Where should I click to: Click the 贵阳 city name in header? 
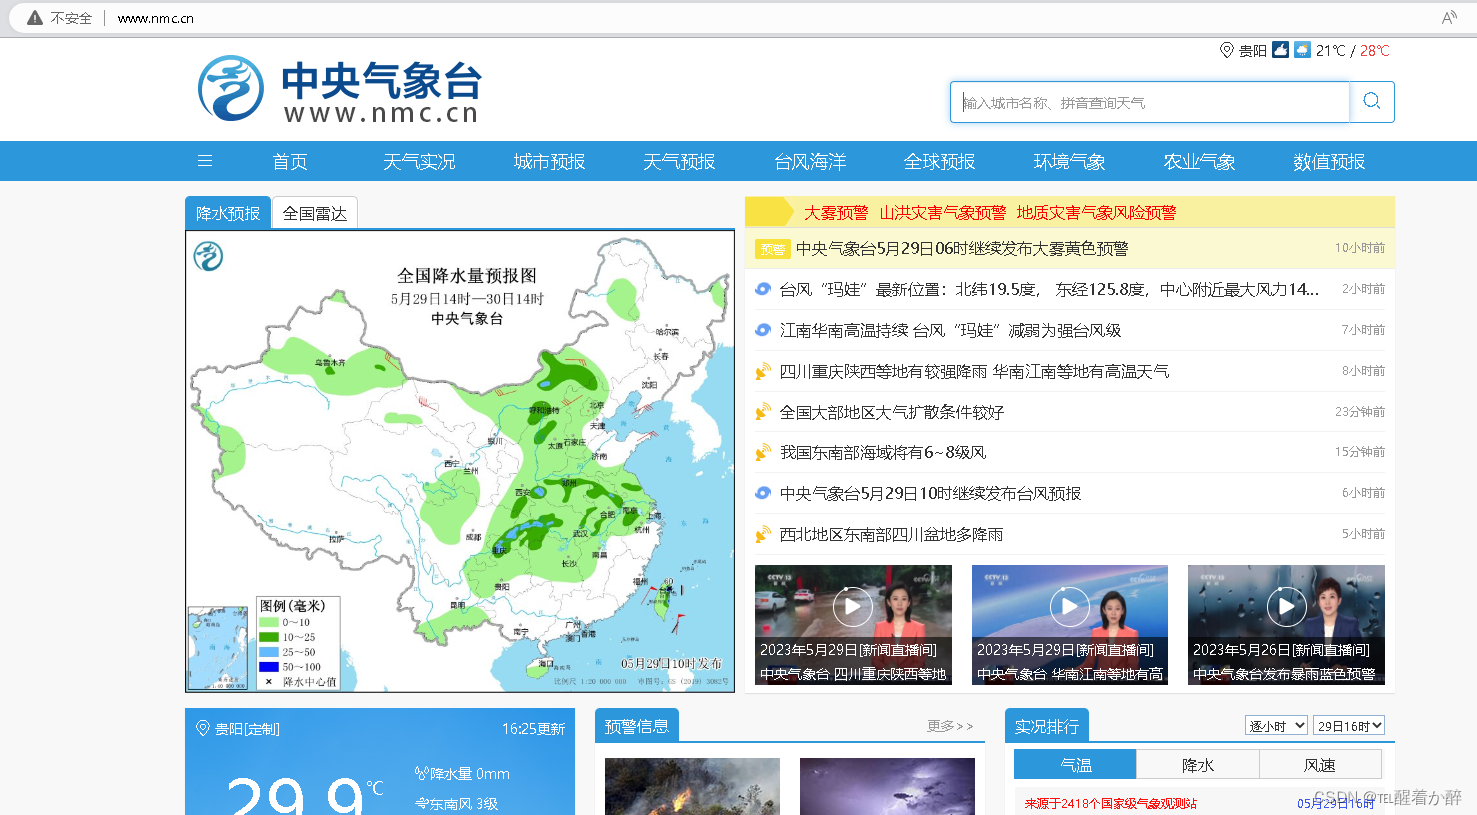click(1253, 50)
